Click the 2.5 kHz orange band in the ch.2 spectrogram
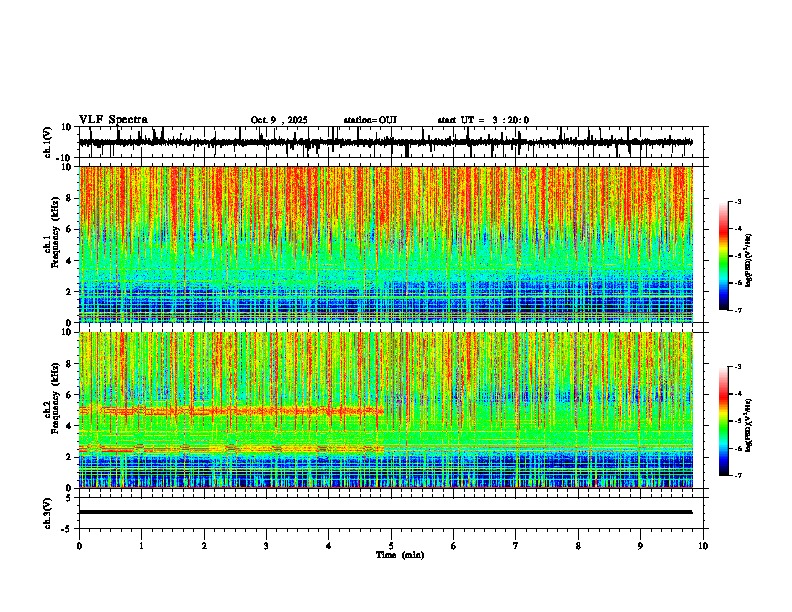This screenshot has height=612, width=792. [x=231, y=448]
